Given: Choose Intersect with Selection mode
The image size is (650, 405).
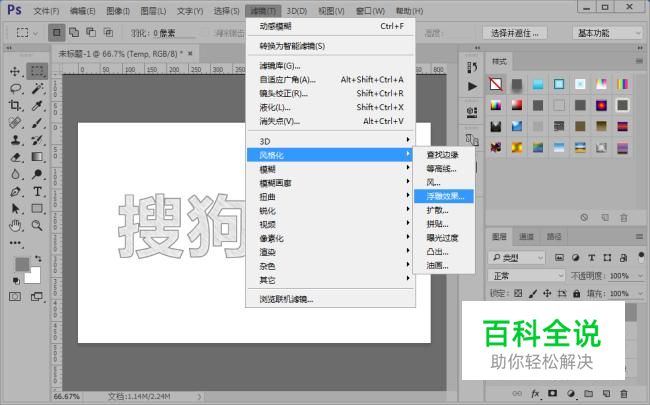Looking at the screenshot, I should tap(108, 32).
